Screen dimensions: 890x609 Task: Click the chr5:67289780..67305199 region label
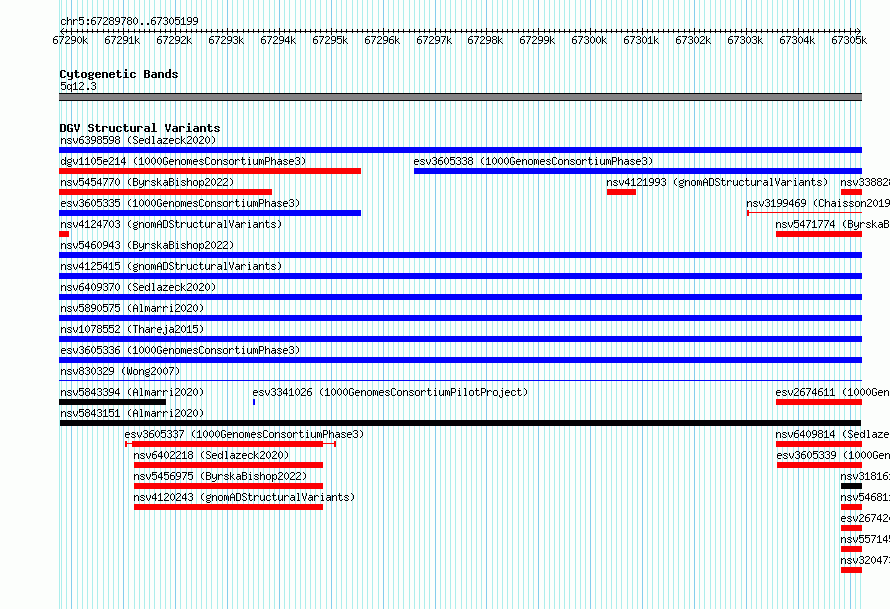(129, 21)
